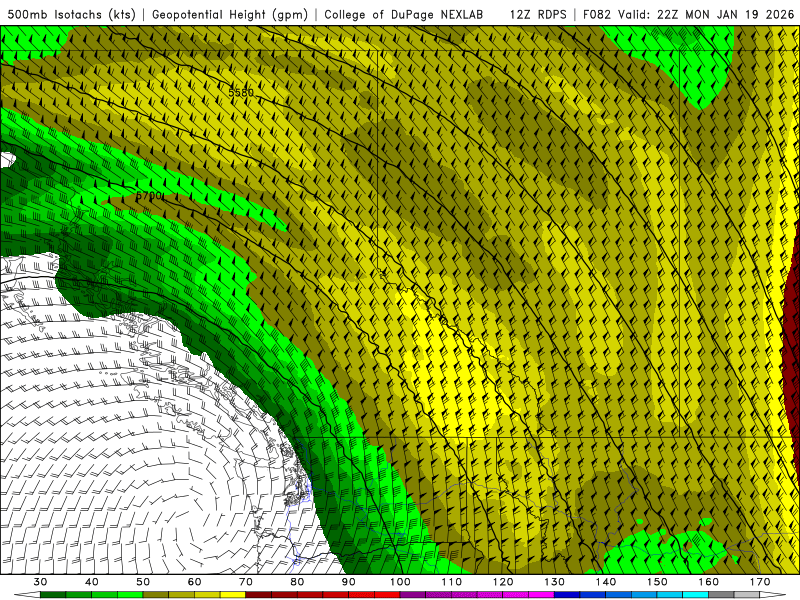Click the 60 label on the color scale
Viewport: 800px width, 600px height.
pyautogui.click(x=194, y=582)
